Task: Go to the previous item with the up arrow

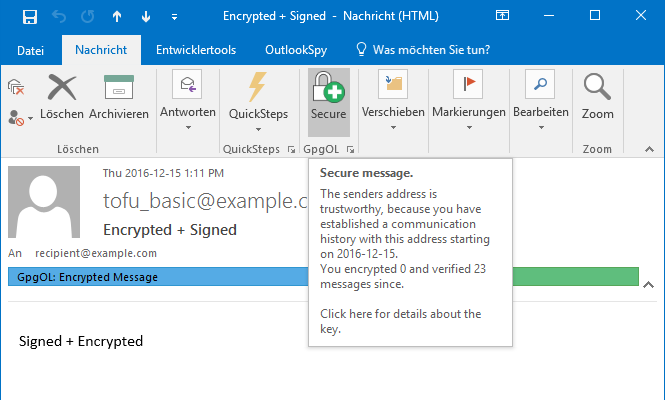Action: [x=117, y=17]
